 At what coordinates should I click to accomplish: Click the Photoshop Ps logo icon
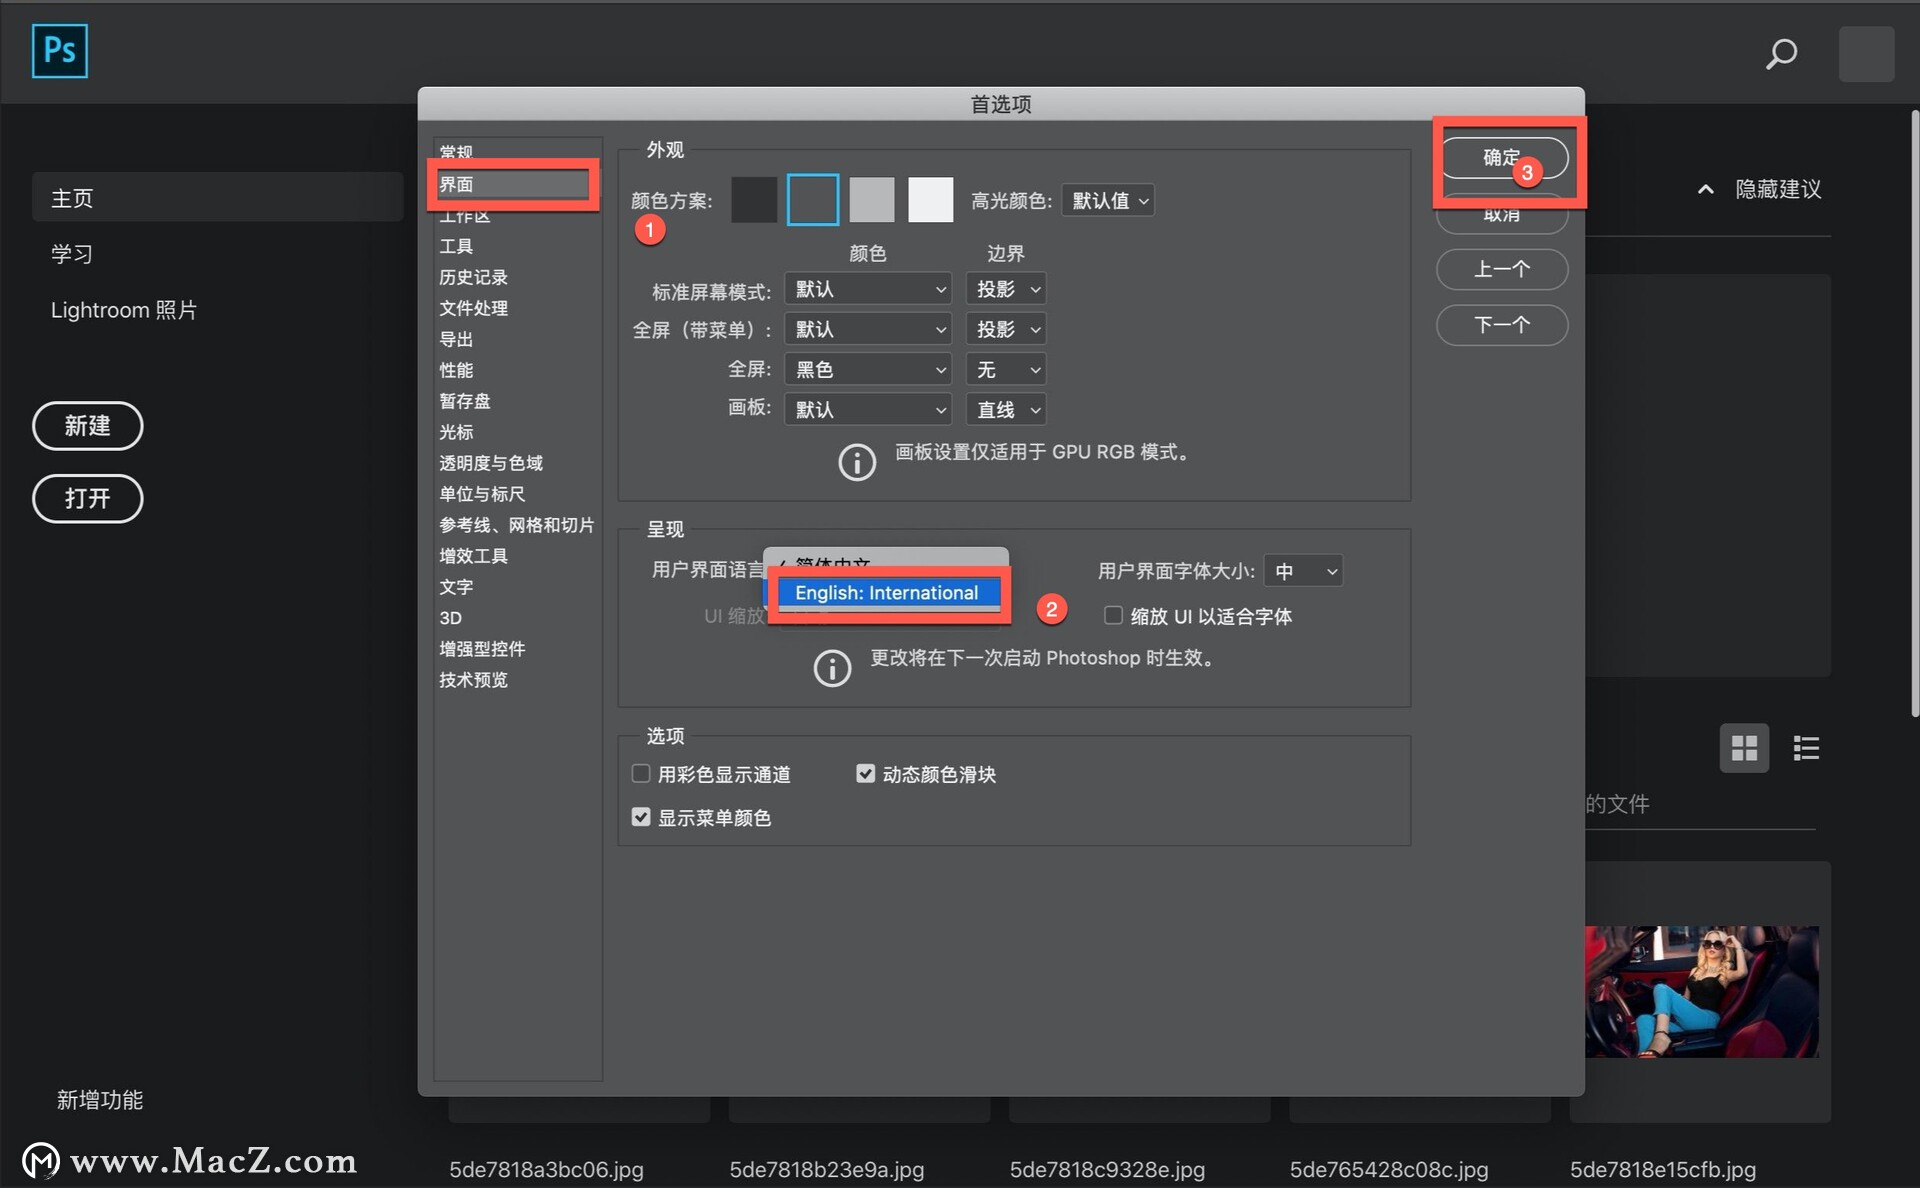pyautogui.click(x=60, y=51)
